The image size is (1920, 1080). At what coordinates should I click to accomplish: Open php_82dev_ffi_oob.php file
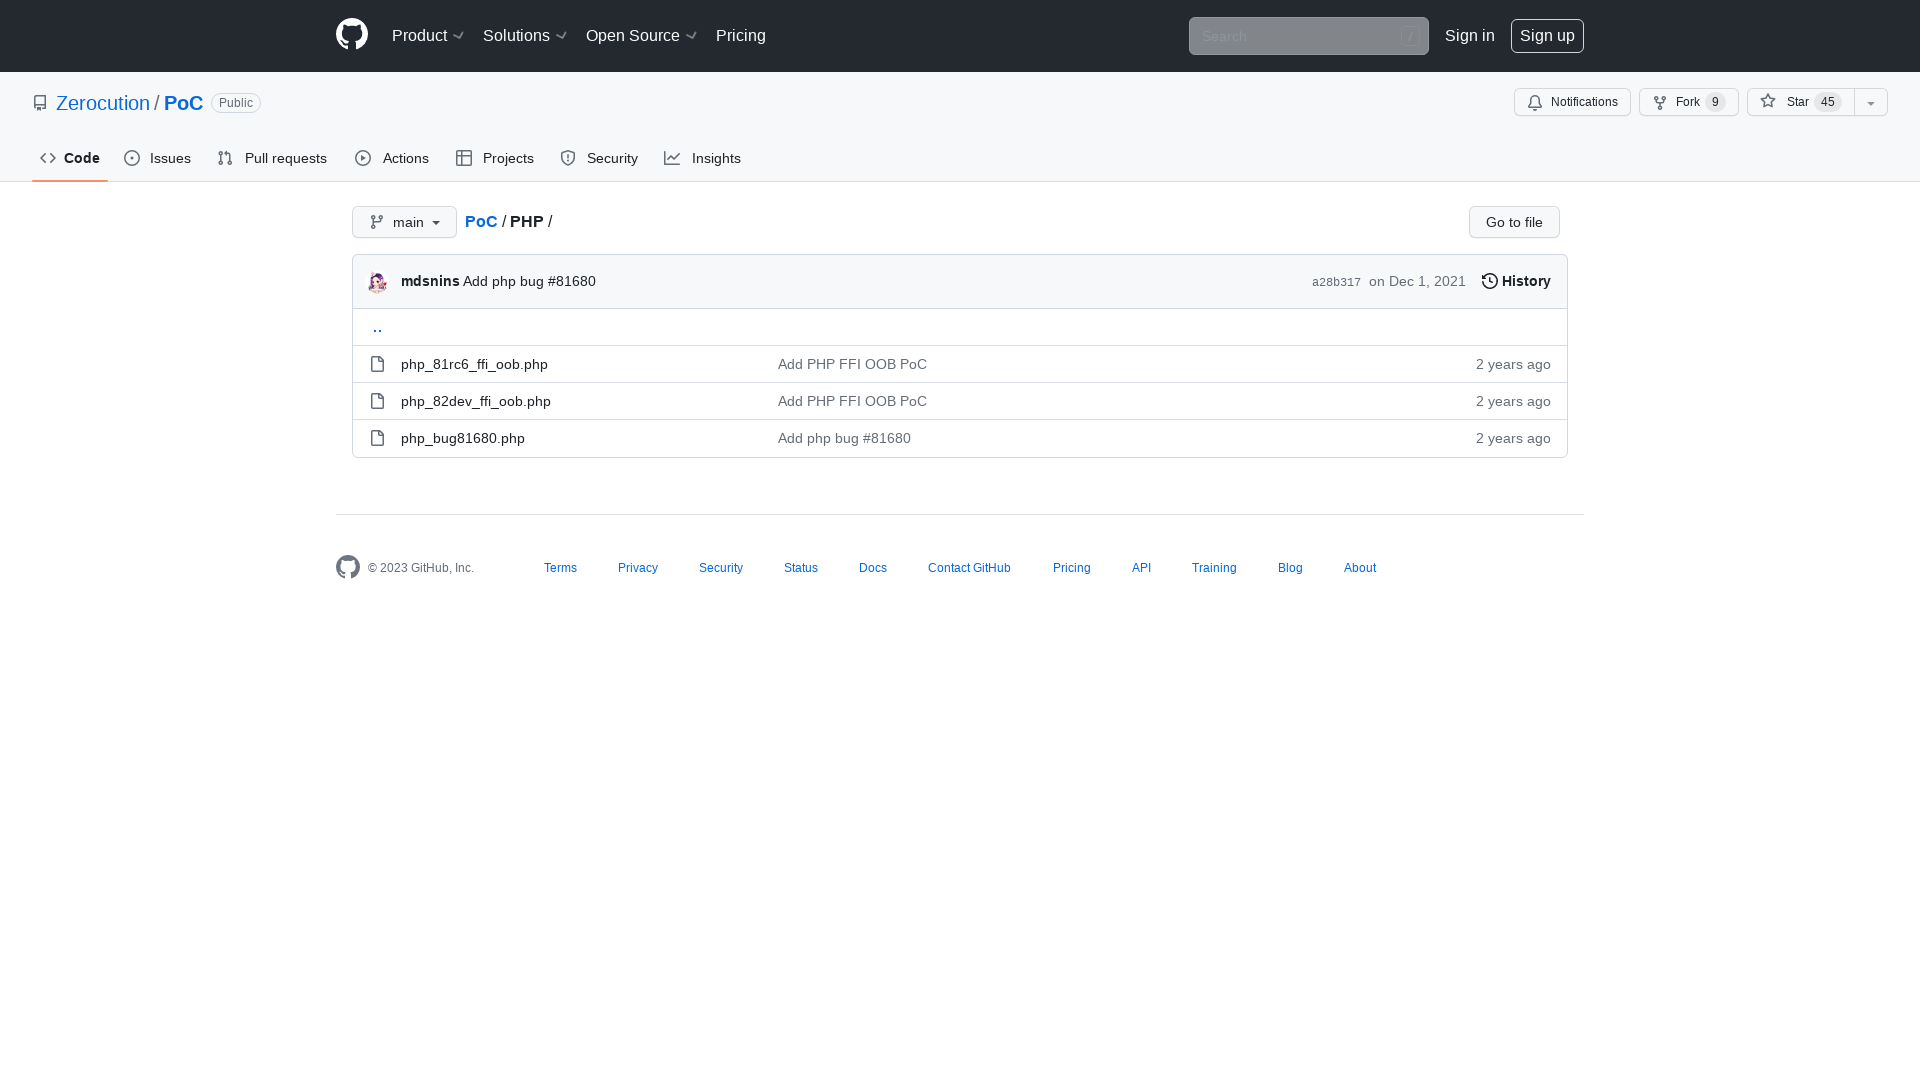click(x=476, y=401)
